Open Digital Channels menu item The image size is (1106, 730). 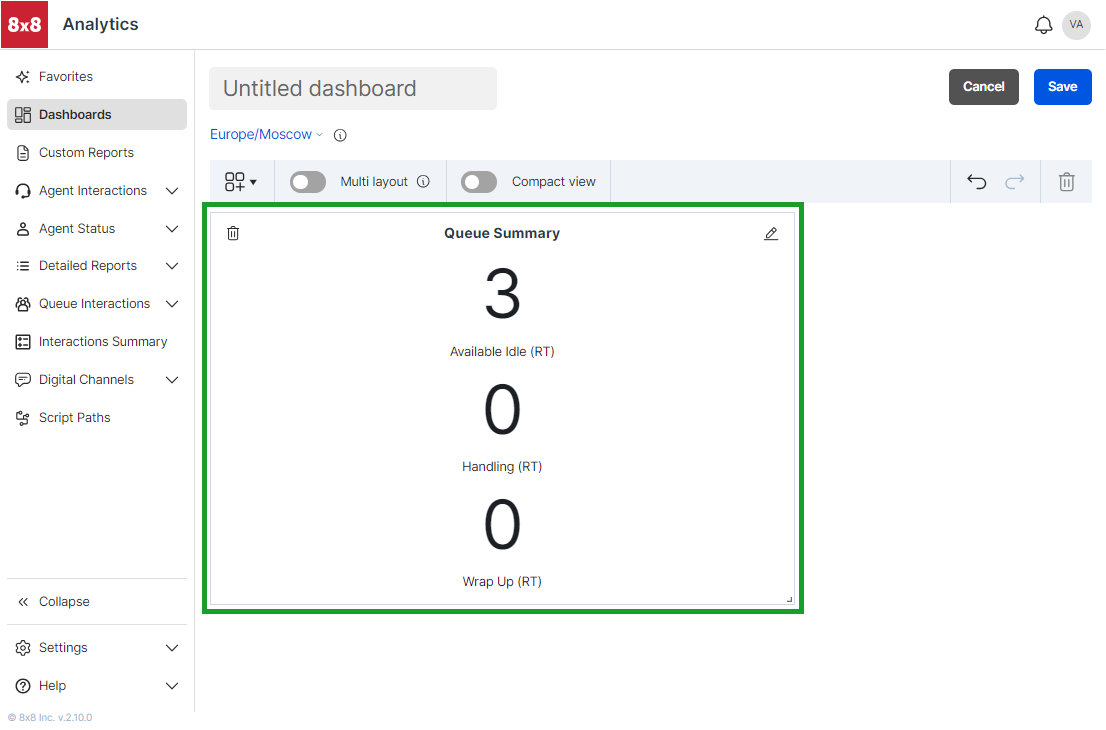click(86, 379)
